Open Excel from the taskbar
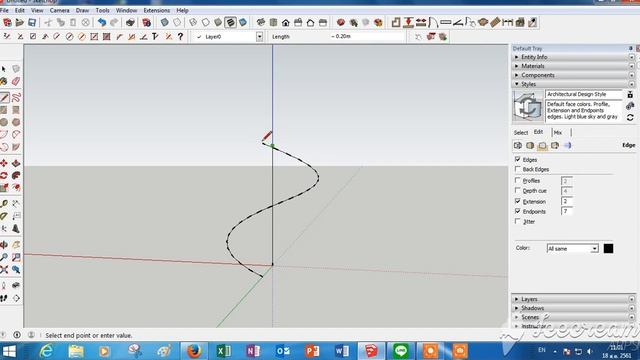640x360 pixels. tap(224, 351)
